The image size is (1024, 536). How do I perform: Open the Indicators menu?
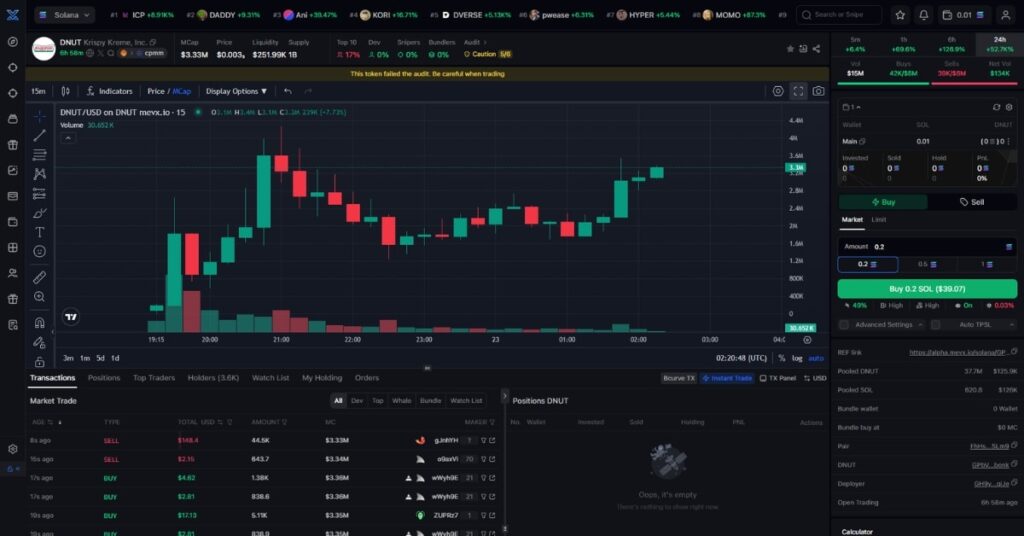click(x=109, y=91)
